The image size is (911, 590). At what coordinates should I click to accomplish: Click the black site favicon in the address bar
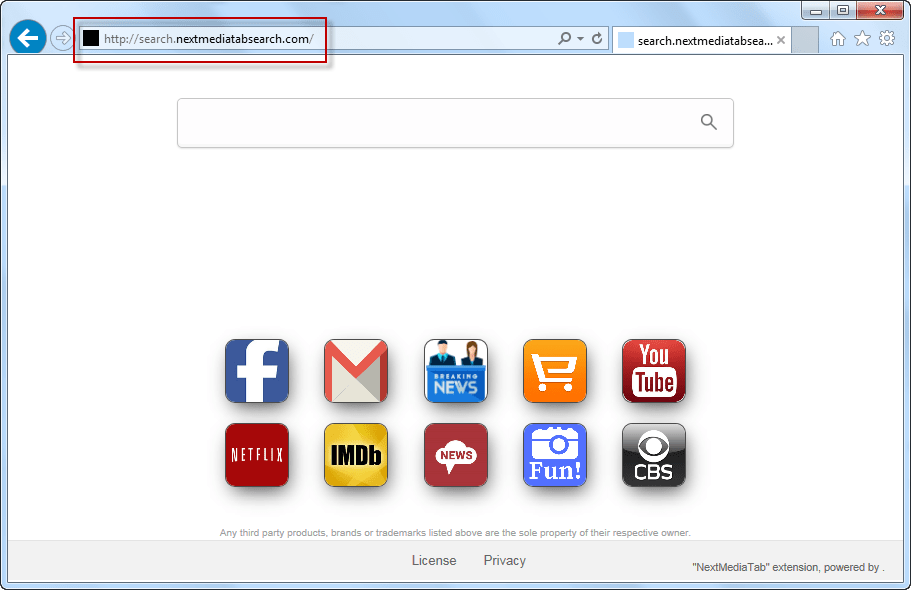pos(91,38)
